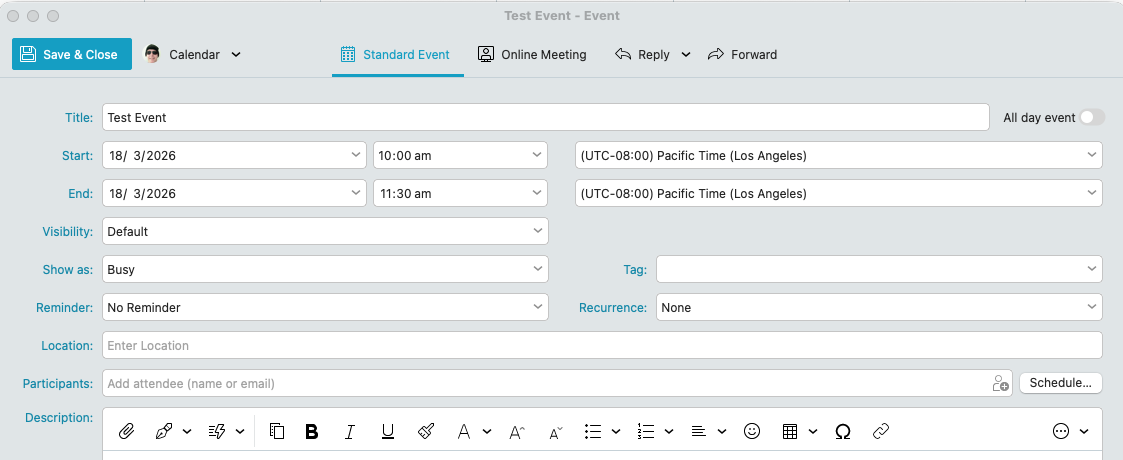This screenshot has height=460, width=1123.
Task: Click the Forward button in toolbar
Action: pos(742,55)
